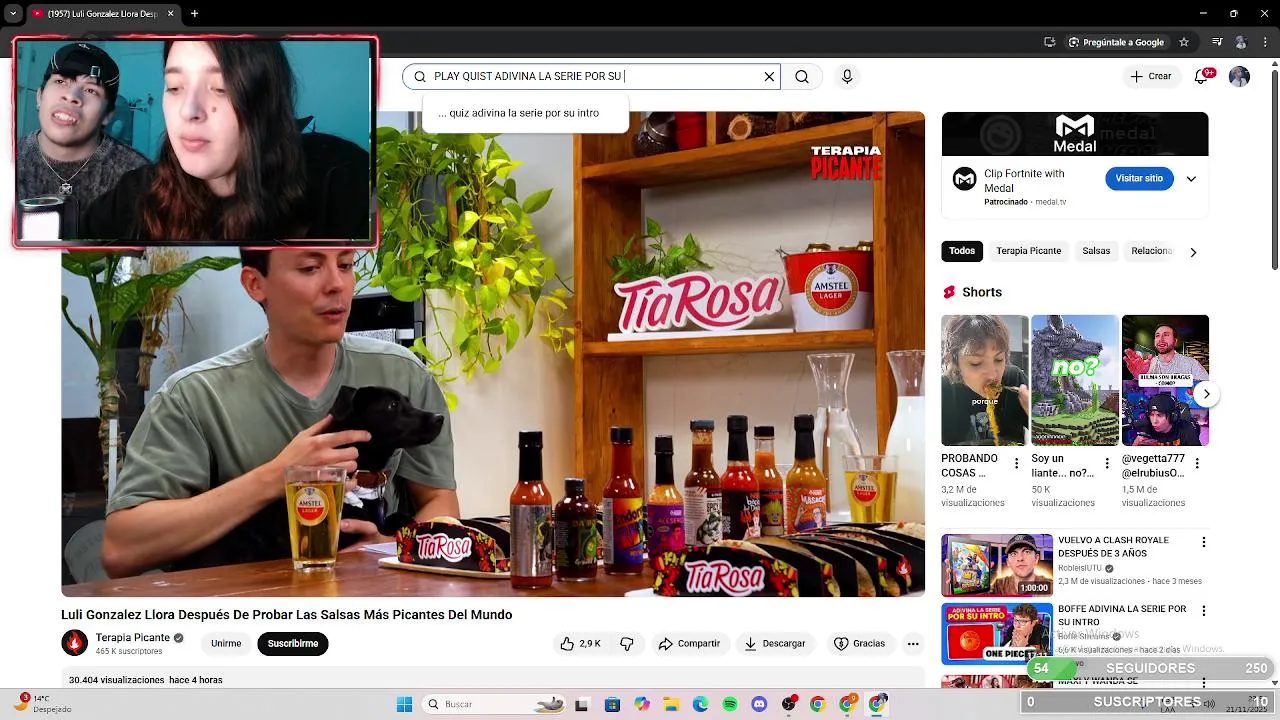Click the Shorts section logo icon
This screenshot has width=1280, height=720.
click(949, 292)
